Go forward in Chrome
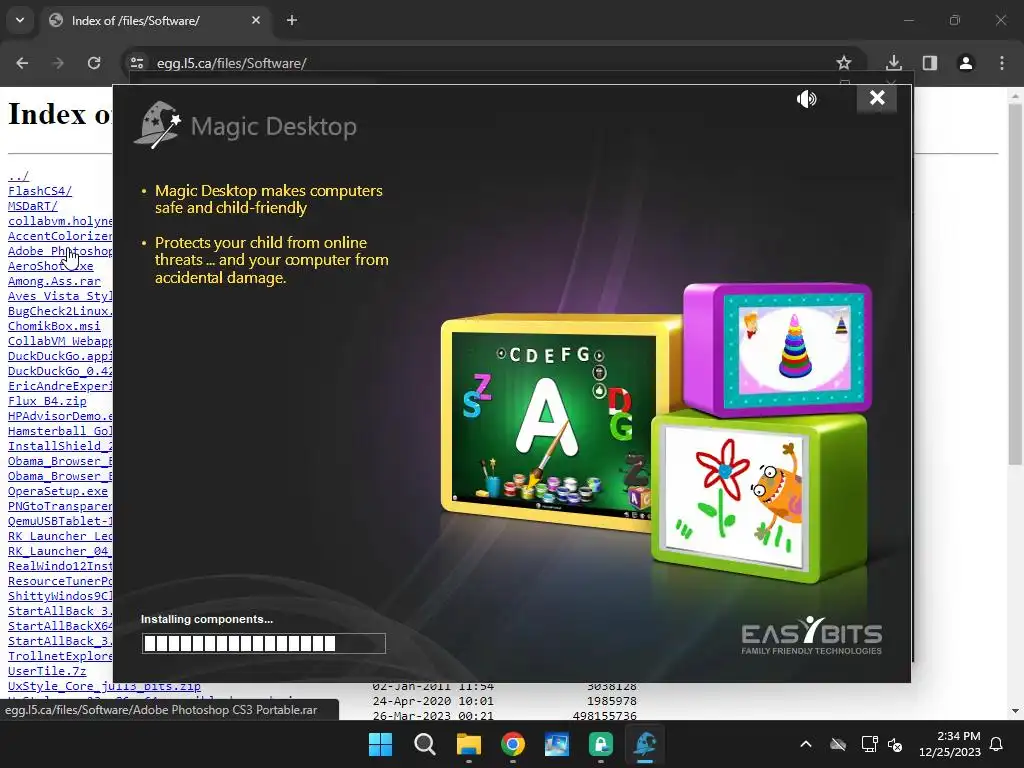The height and width of the screenshot is (768, 1024). tap(58, 63)
